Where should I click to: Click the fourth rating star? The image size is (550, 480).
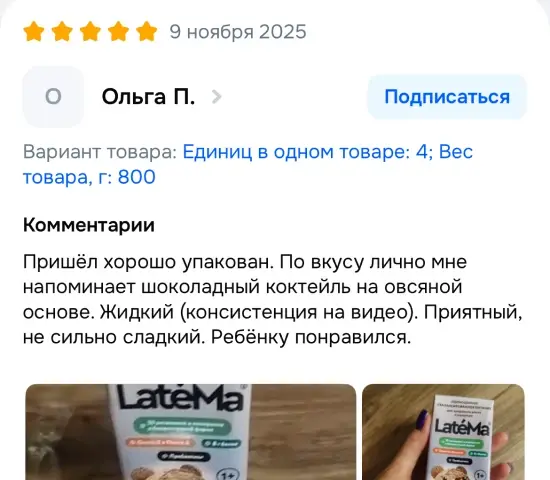tap(118, 32)
